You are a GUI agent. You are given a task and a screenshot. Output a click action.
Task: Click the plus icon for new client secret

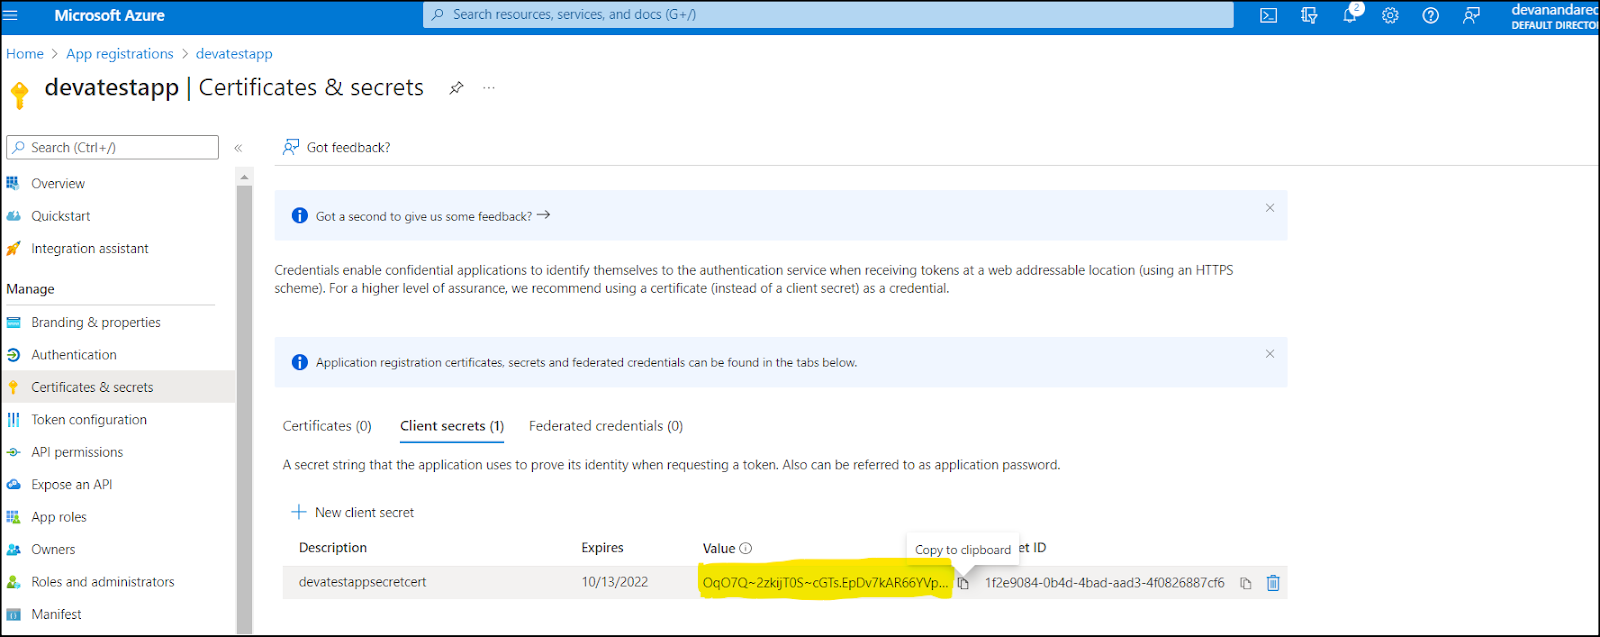click(298, 512)
